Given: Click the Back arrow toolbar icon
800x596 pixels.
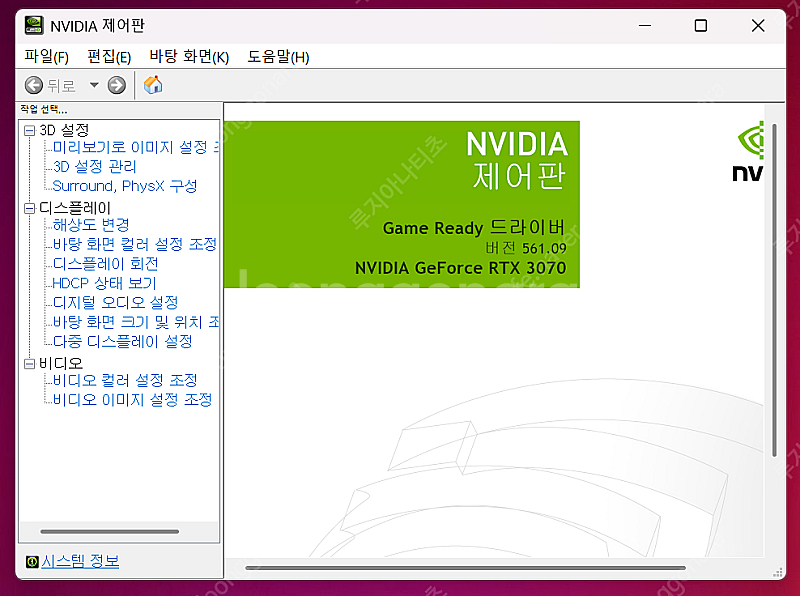Looking at the screenshot, I should click(34, 85).
